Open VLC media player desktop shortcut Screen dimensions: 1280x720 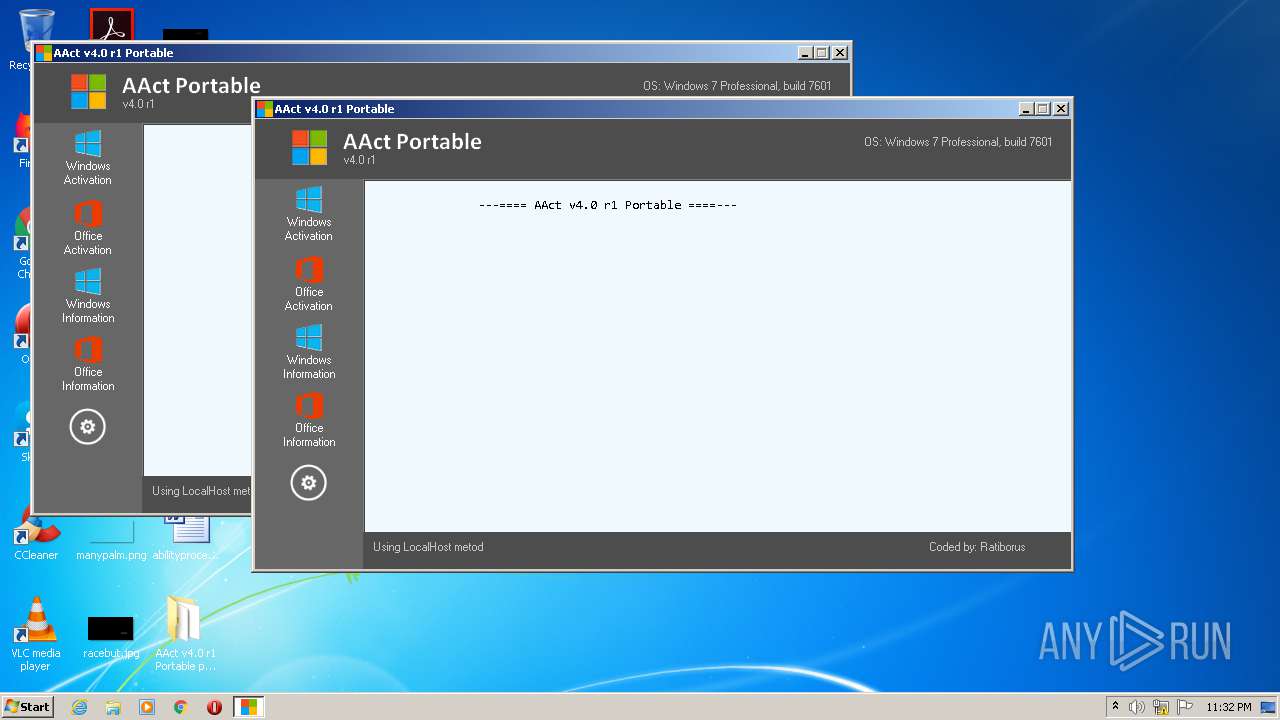click(x=36, y=634)
